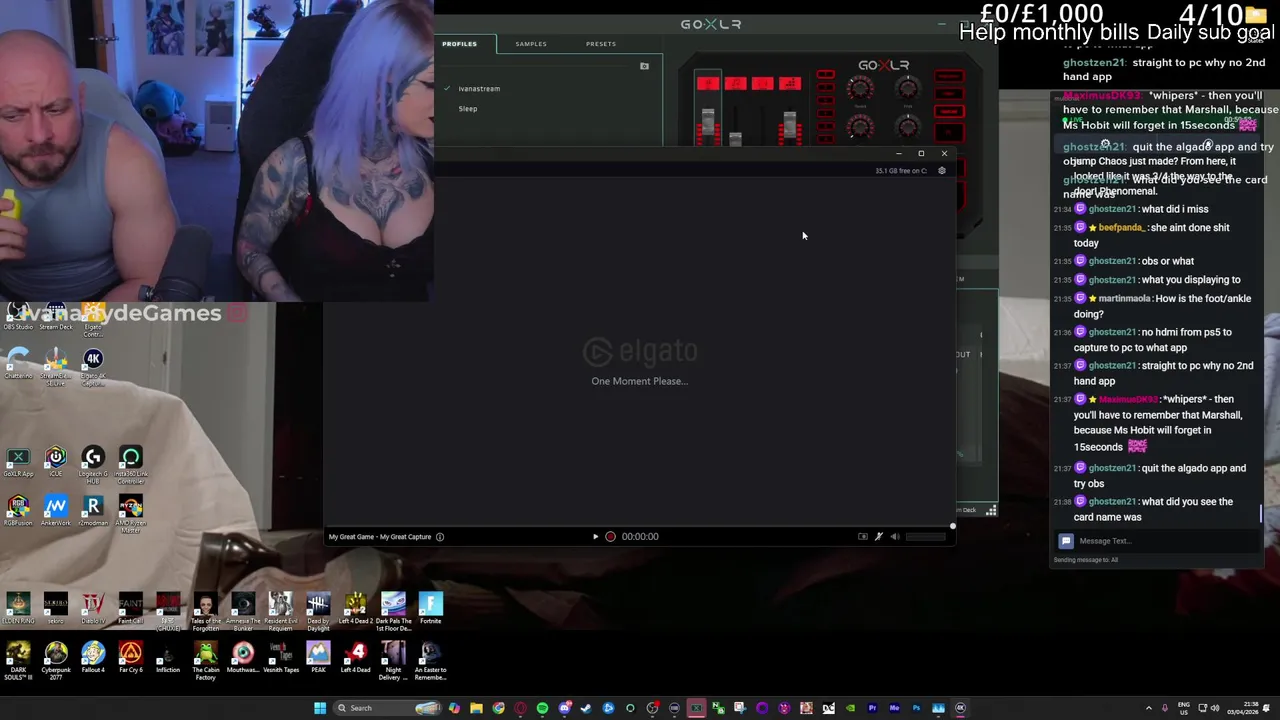The width and height of the screenshot is (1280, 720).
Task: Open iCUE desktop shortcut
Action: 56,462
